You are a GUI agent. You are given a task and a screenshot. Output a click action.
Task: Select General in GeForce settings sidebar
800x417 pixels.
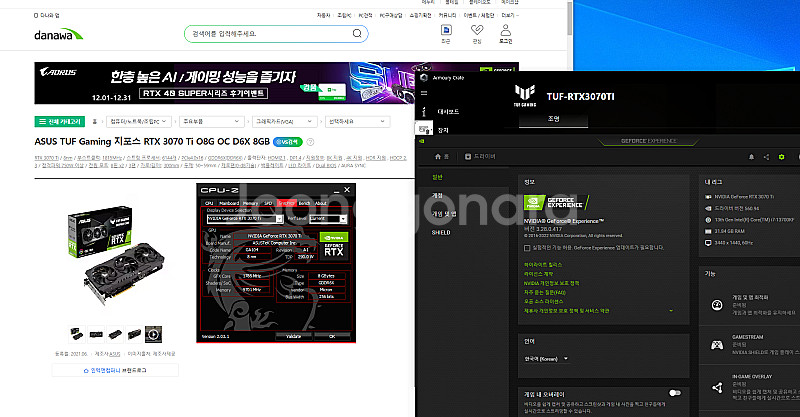437,177
